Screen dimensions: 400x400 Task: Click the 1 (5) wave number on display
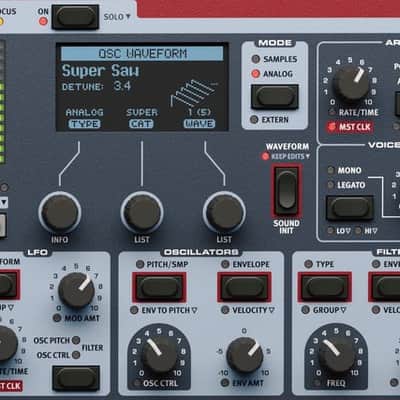click(x=199, y=112)
